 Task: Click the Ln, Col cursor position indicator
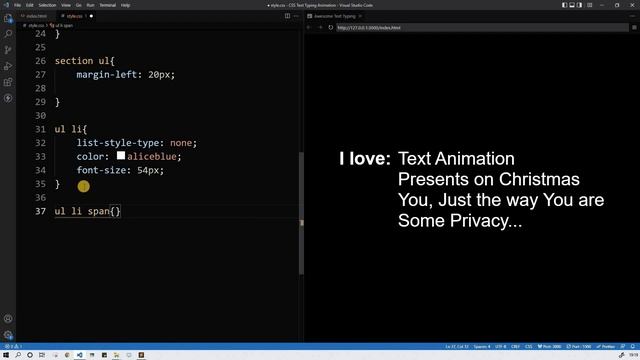pyautogui.click(x=457, y=346)
